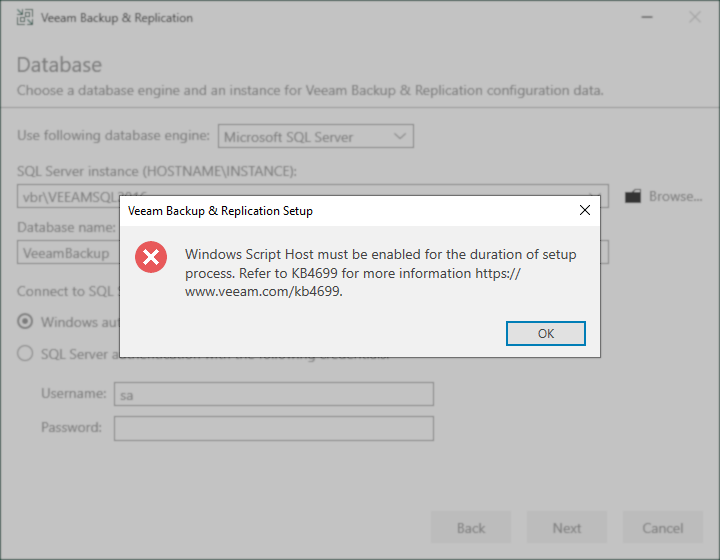The width and height of the screenshot is (720, 560).
Task: Click the Next button
Action: coord(567,527)
